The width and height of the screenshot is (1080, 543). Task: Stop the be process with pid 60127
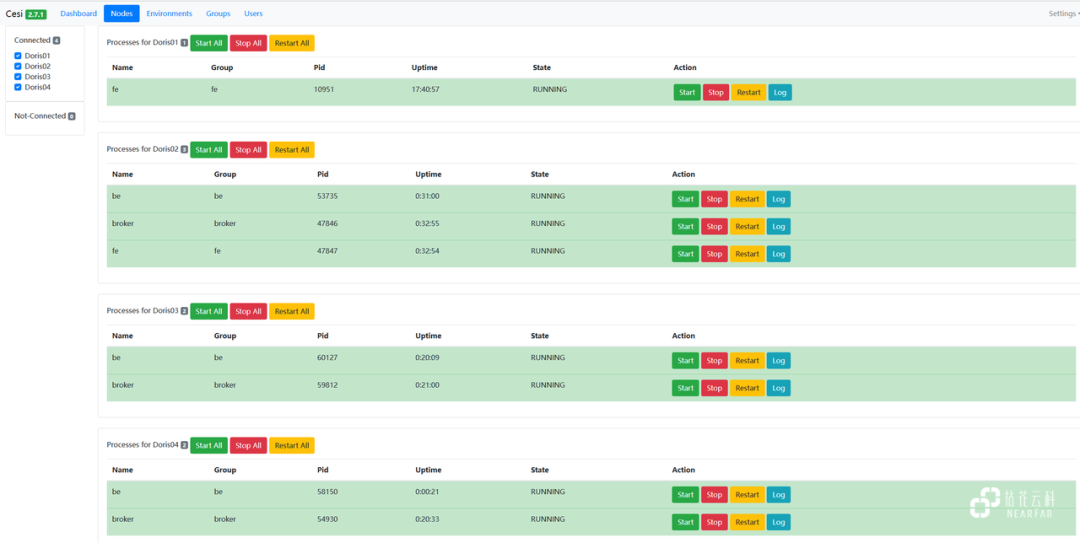click(714, 360)
